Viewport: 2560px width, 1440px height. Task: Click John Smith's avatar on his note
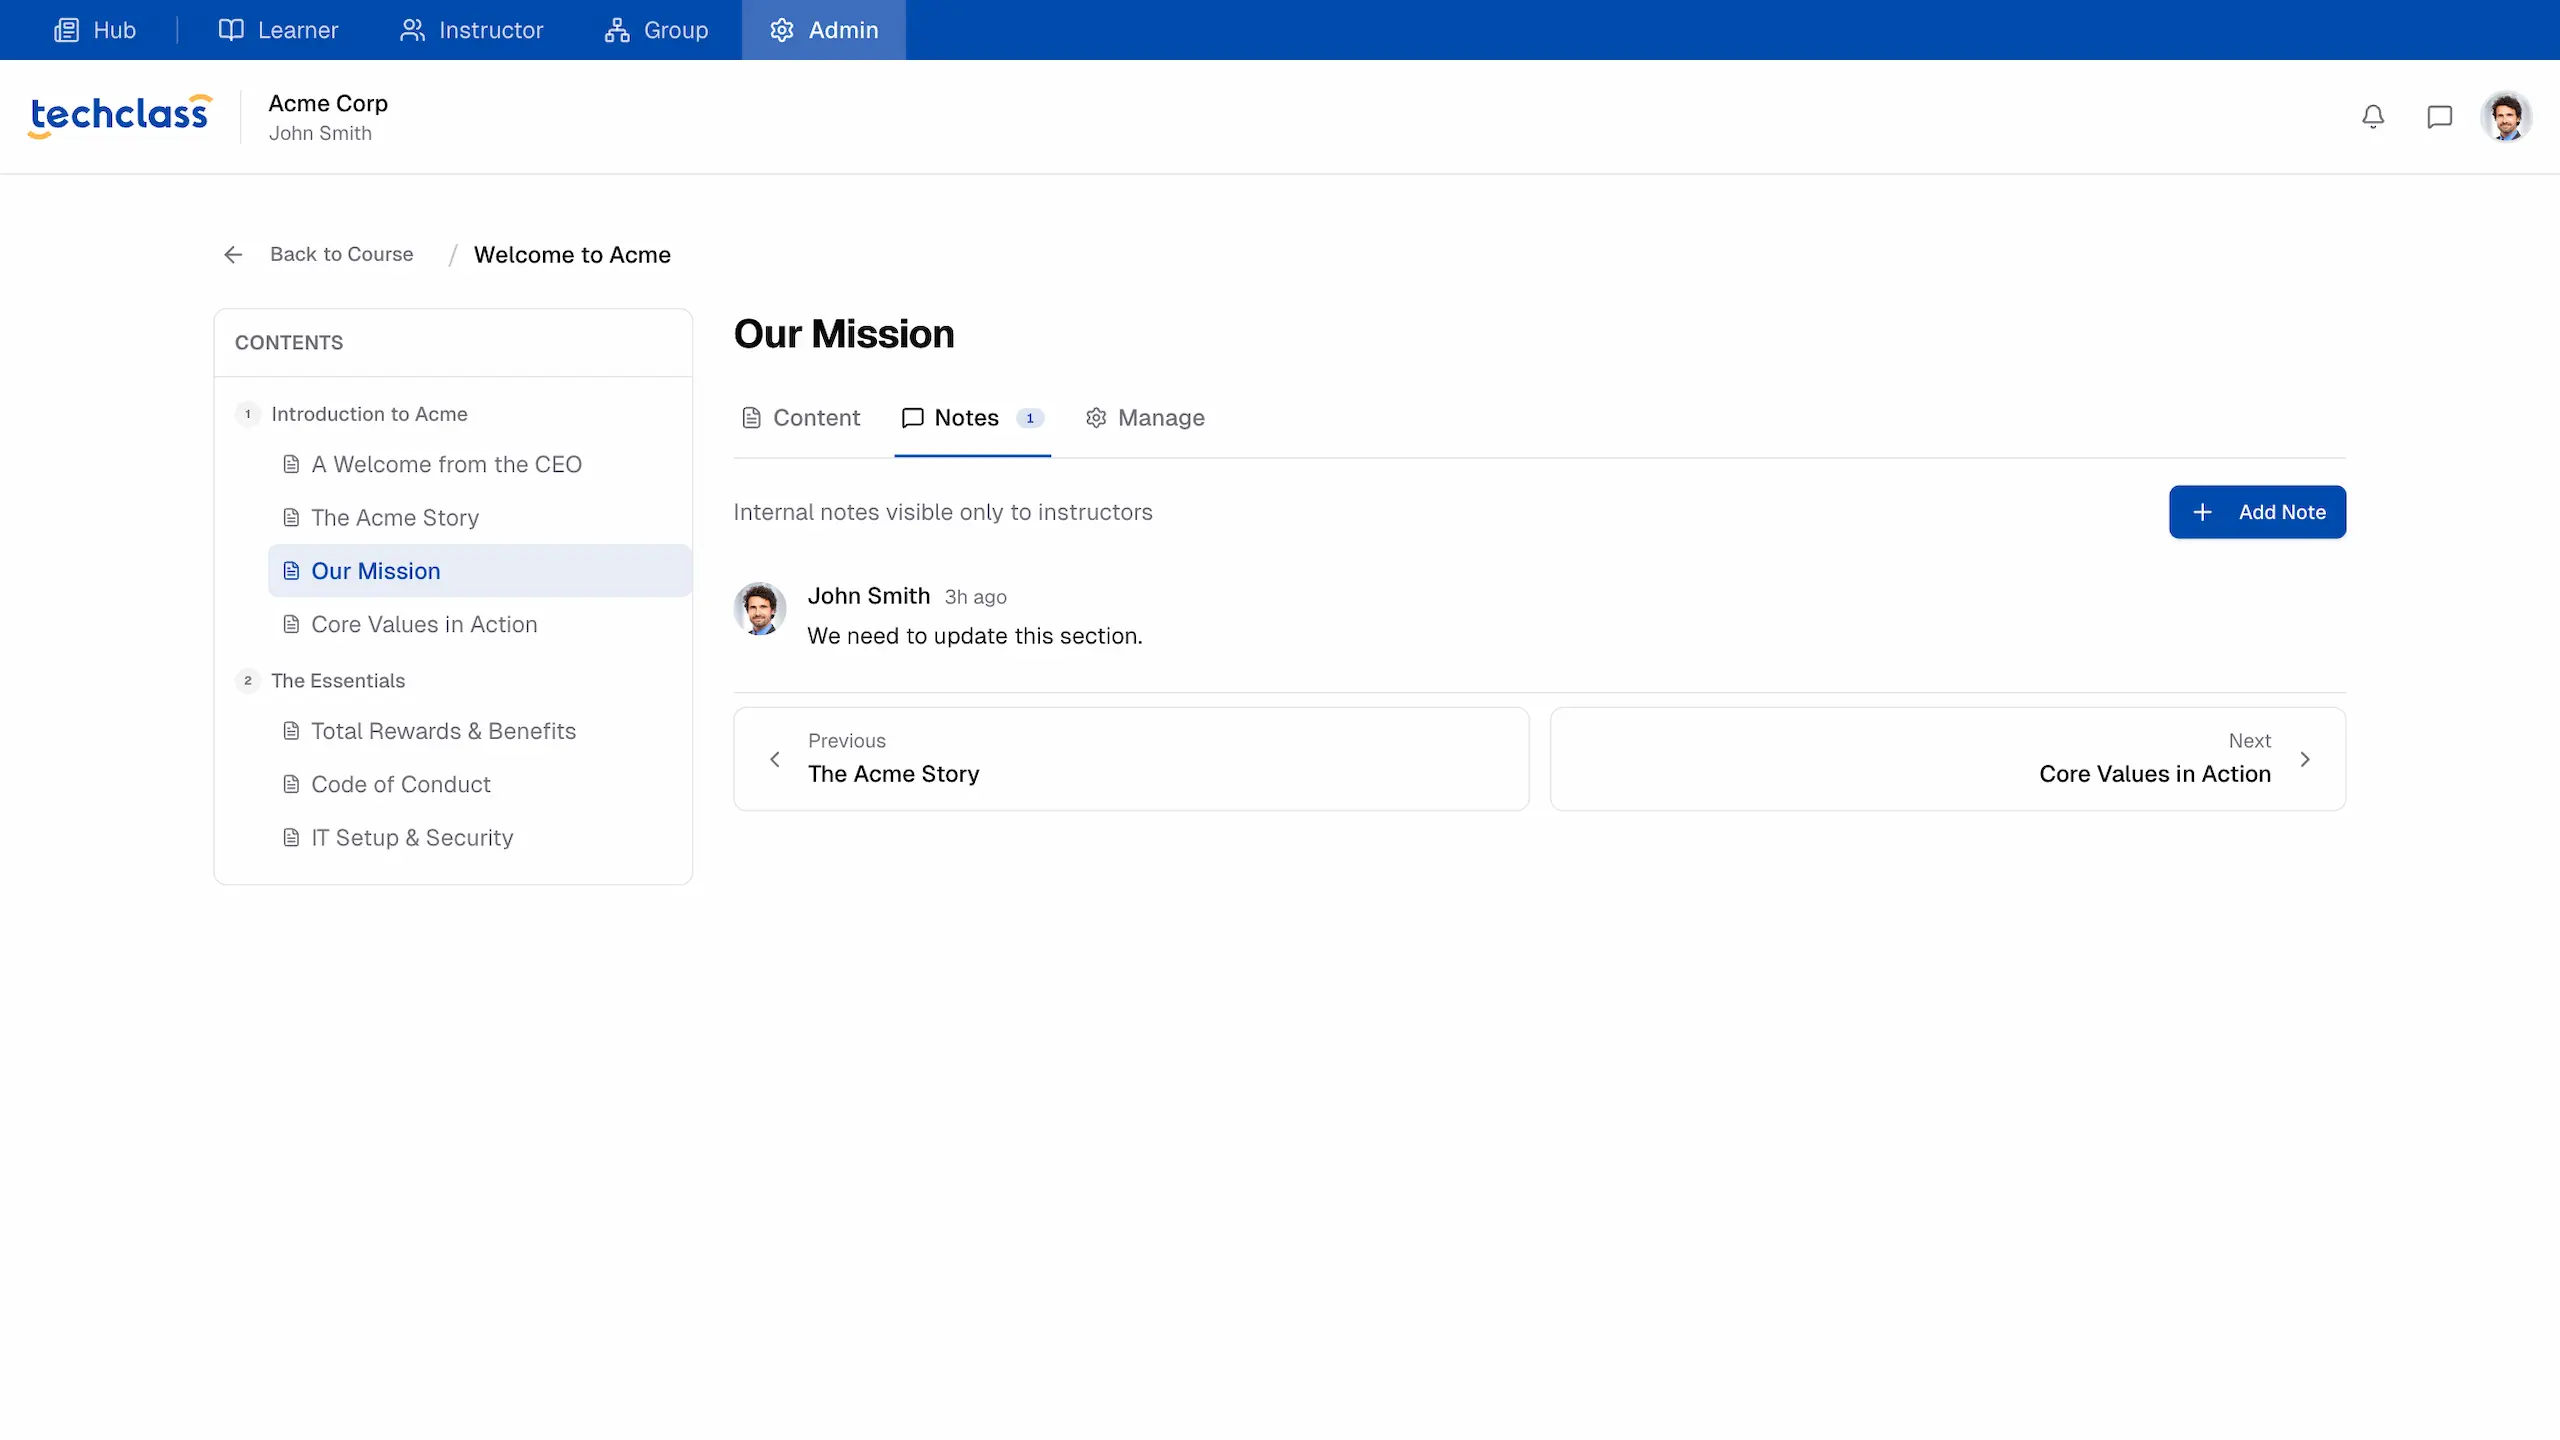point(760,609)
